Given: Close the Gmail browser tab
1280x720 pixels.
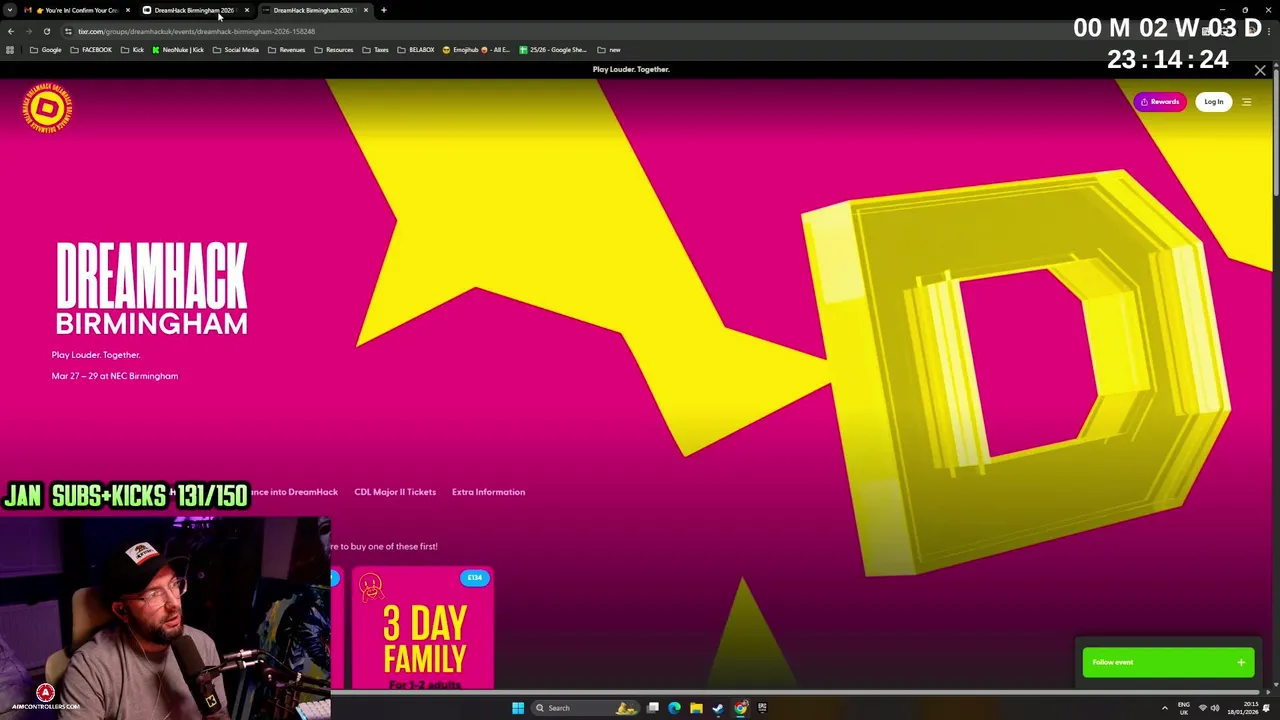Looking at the screenshot, I should click(128, 10).
